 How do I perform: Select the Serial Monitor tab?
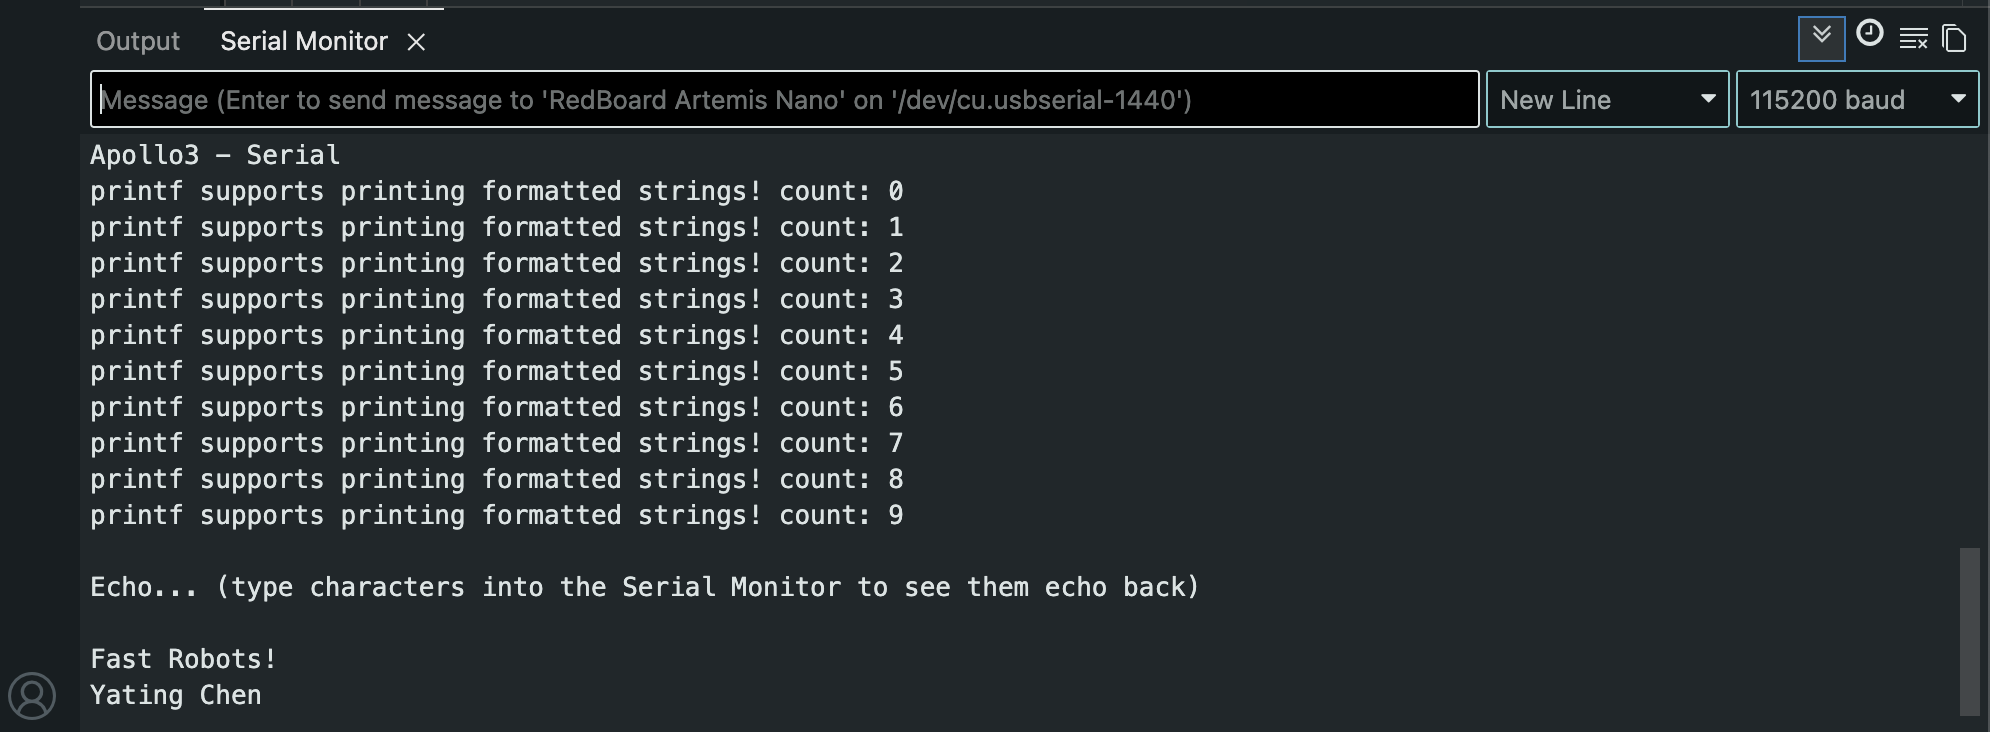[x=303, y=41]
